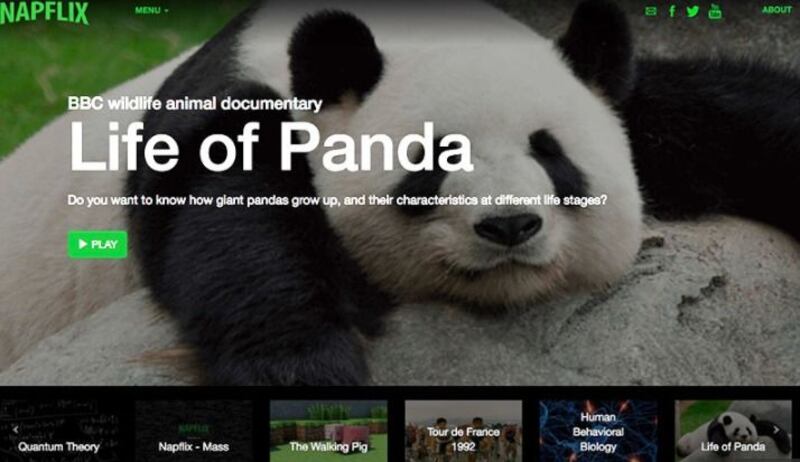The width and height of the screenshot is (800, 462).
Task: Open the YouTube icon link
Action: point(715,11)
